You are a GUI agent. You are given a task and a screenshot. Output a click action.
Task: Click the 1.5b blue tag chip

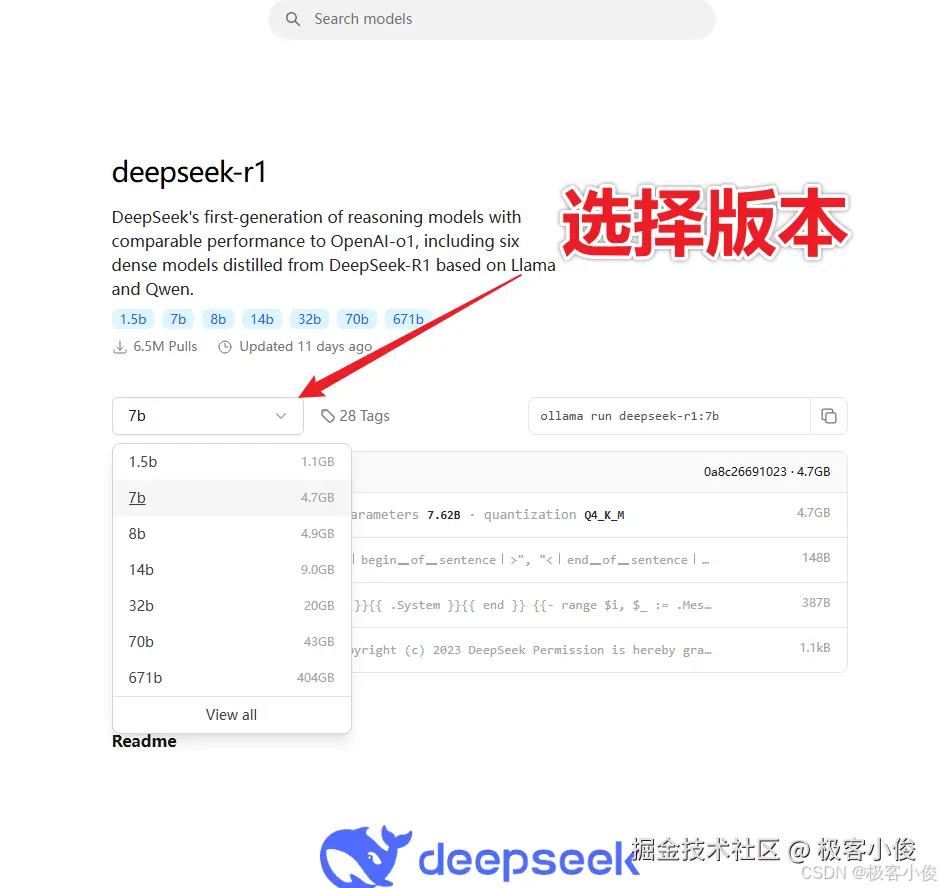point(133,319)
